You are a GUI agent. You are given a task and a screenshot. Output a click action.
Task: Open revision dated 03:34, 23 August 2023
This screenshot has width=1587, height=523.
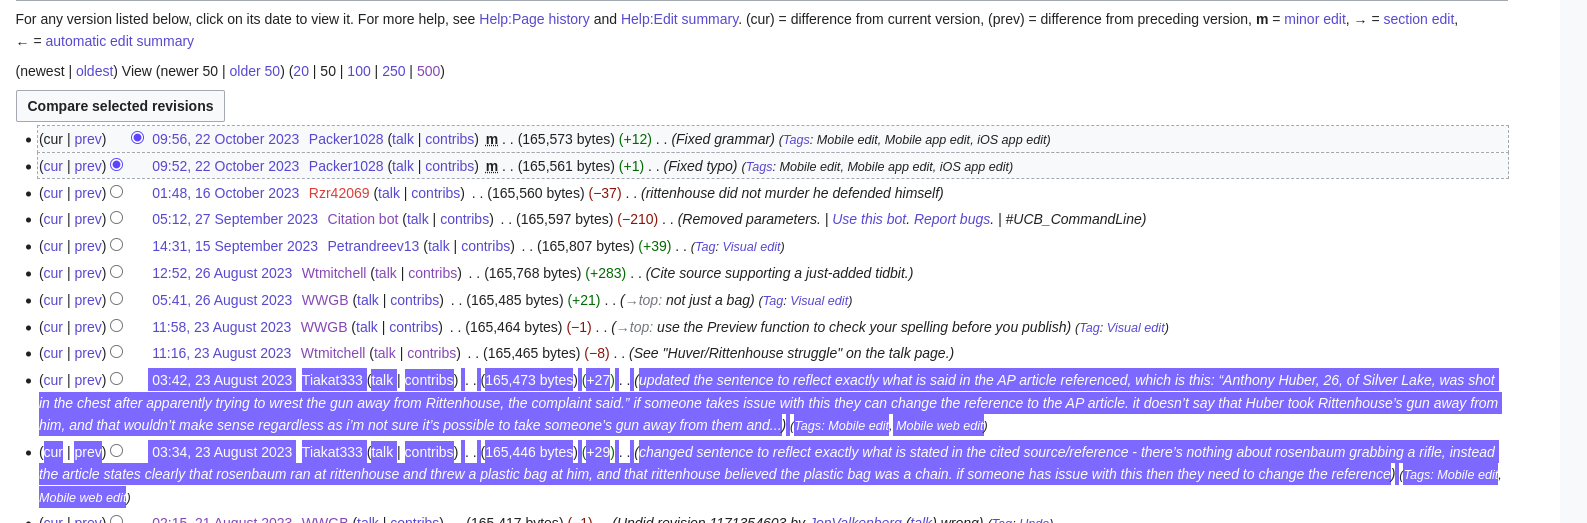tap(222, 452)
